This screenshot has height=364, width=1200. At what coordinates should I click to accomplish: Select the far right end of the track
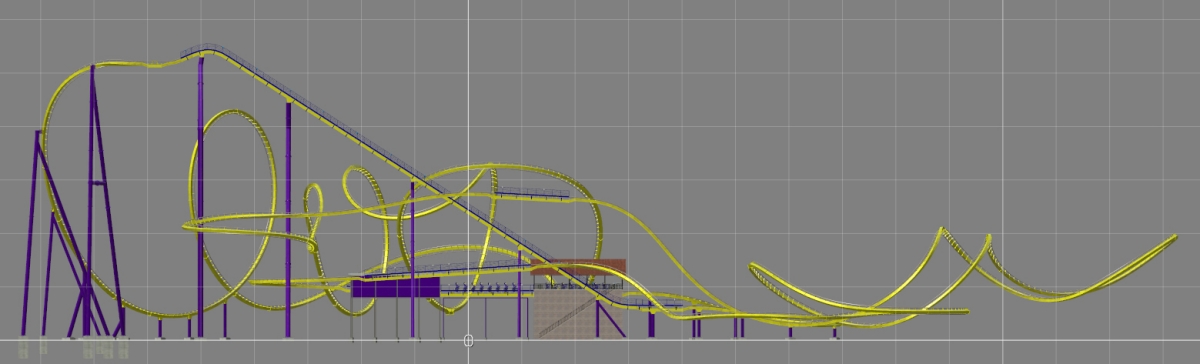1172,239
